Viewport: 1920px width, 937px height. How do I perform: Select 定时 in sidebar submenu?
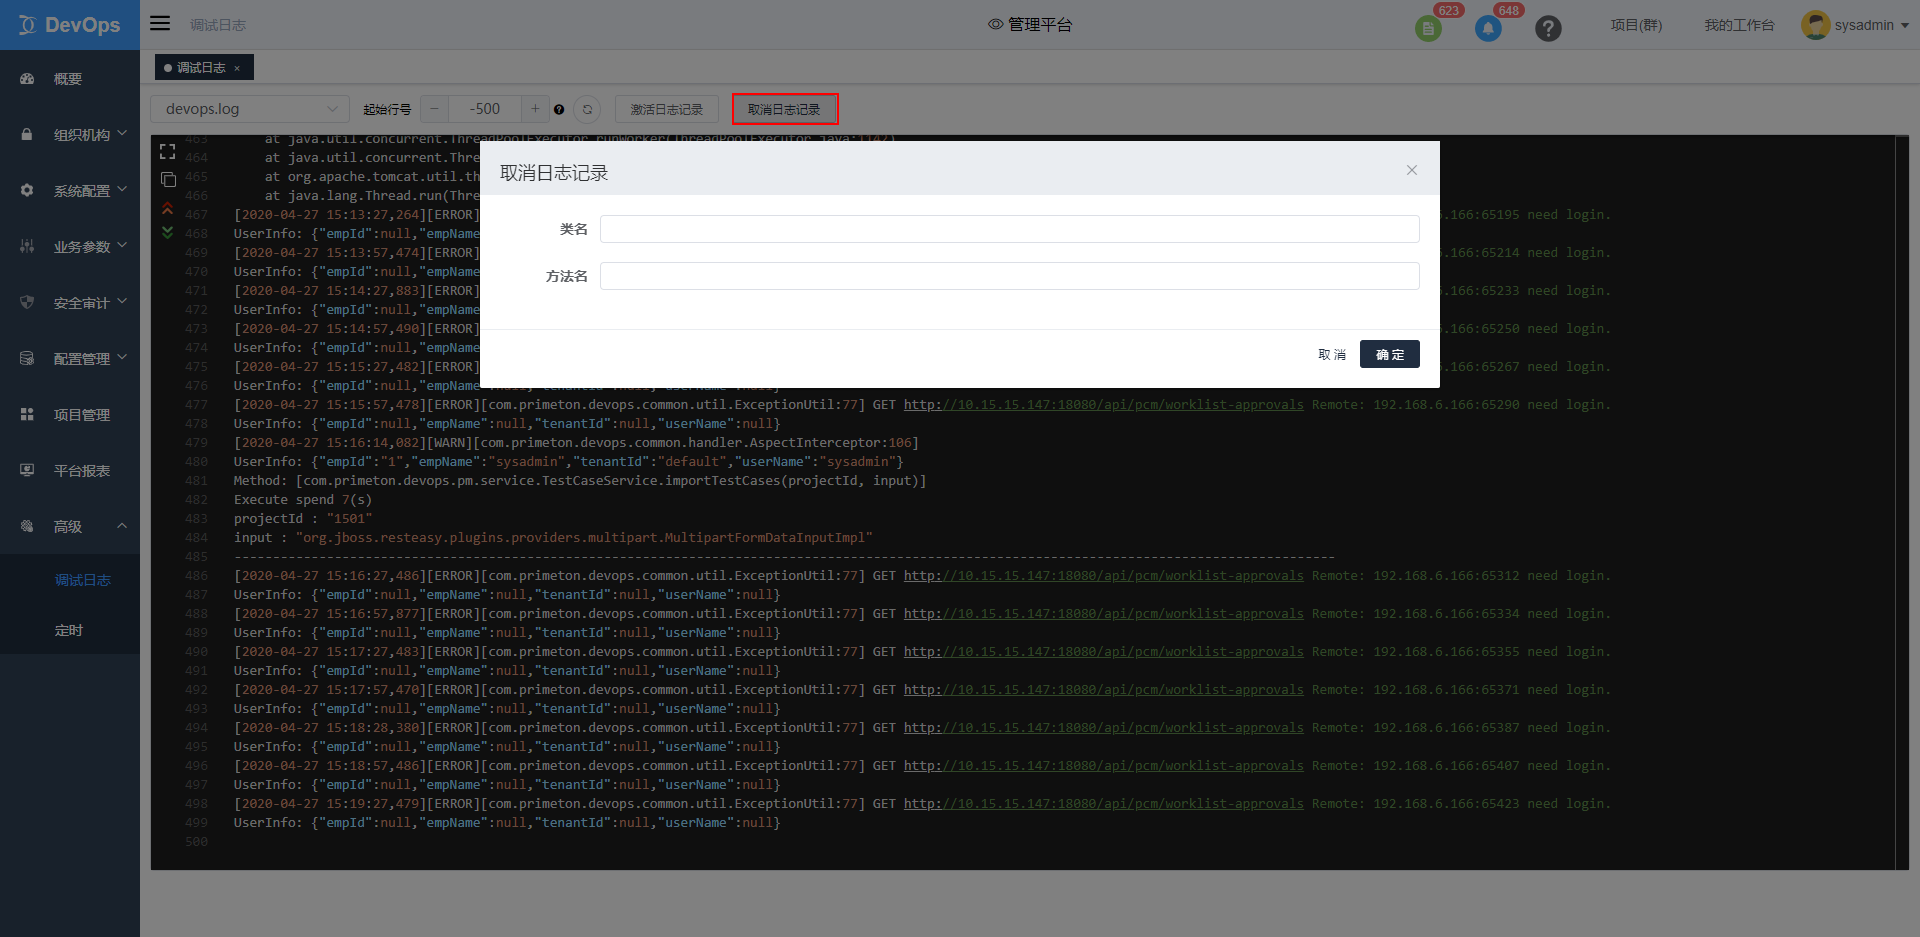(69, 630)
